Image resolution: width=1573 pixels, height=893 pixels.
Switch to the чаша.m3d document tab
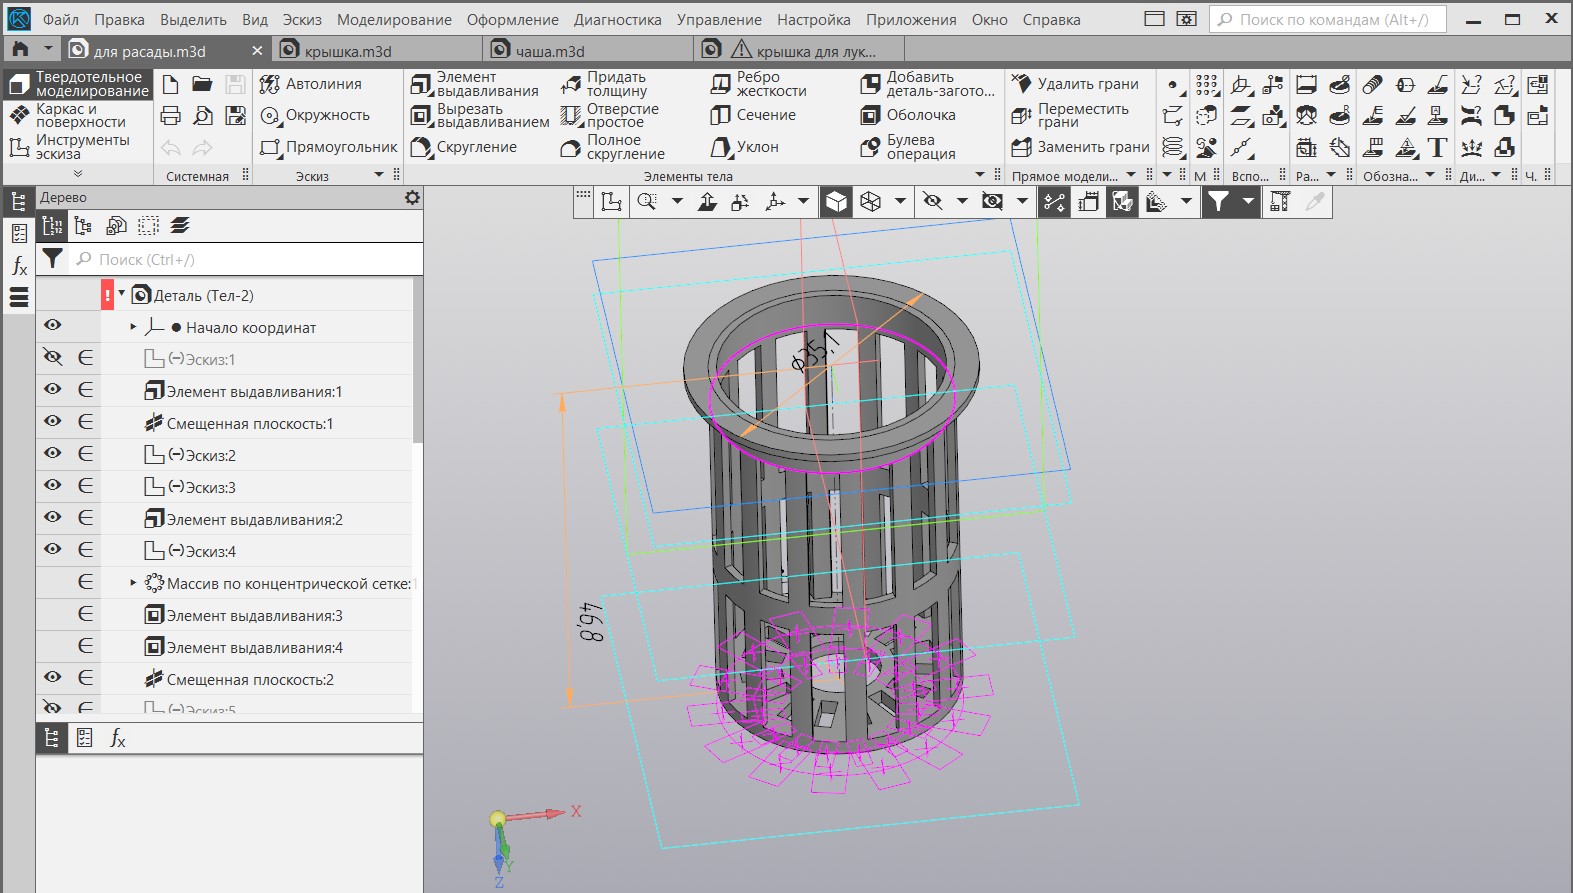click(549, 51)
